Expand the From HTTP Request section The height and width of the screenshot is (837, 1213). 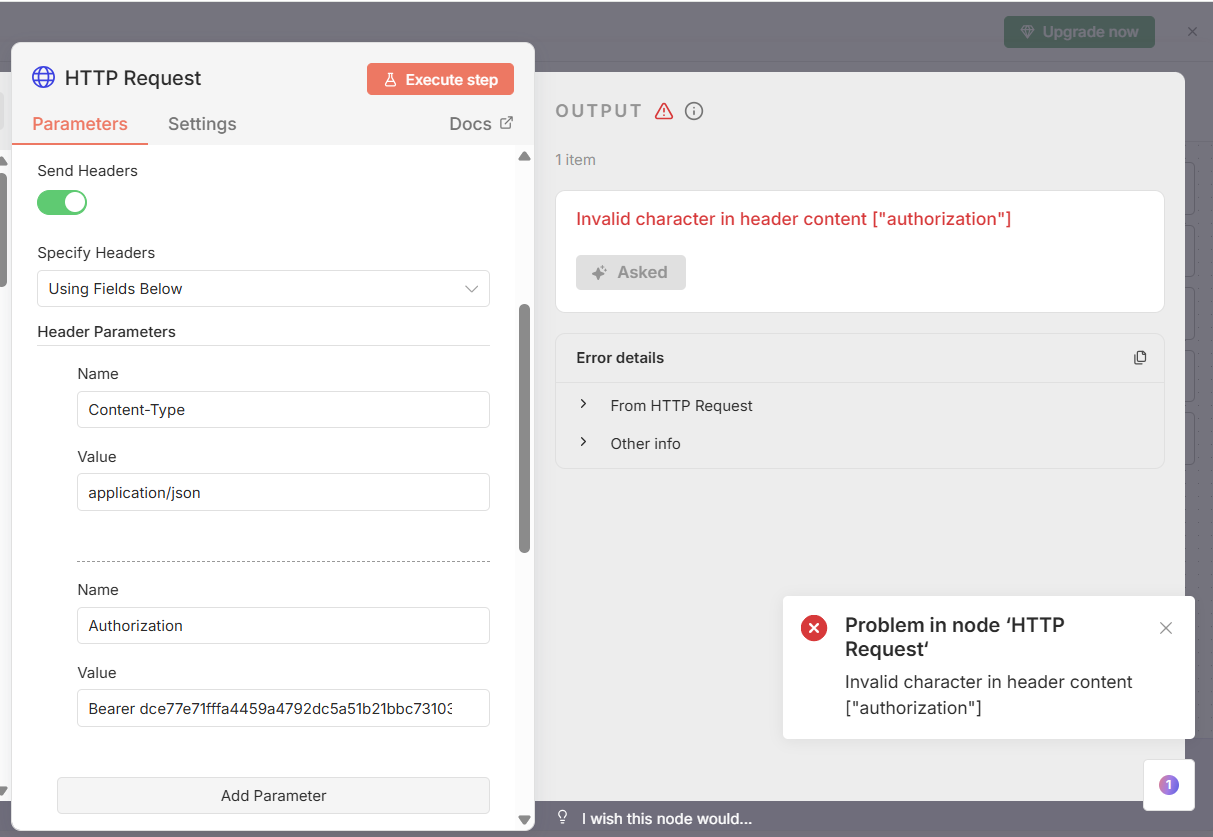584,405
